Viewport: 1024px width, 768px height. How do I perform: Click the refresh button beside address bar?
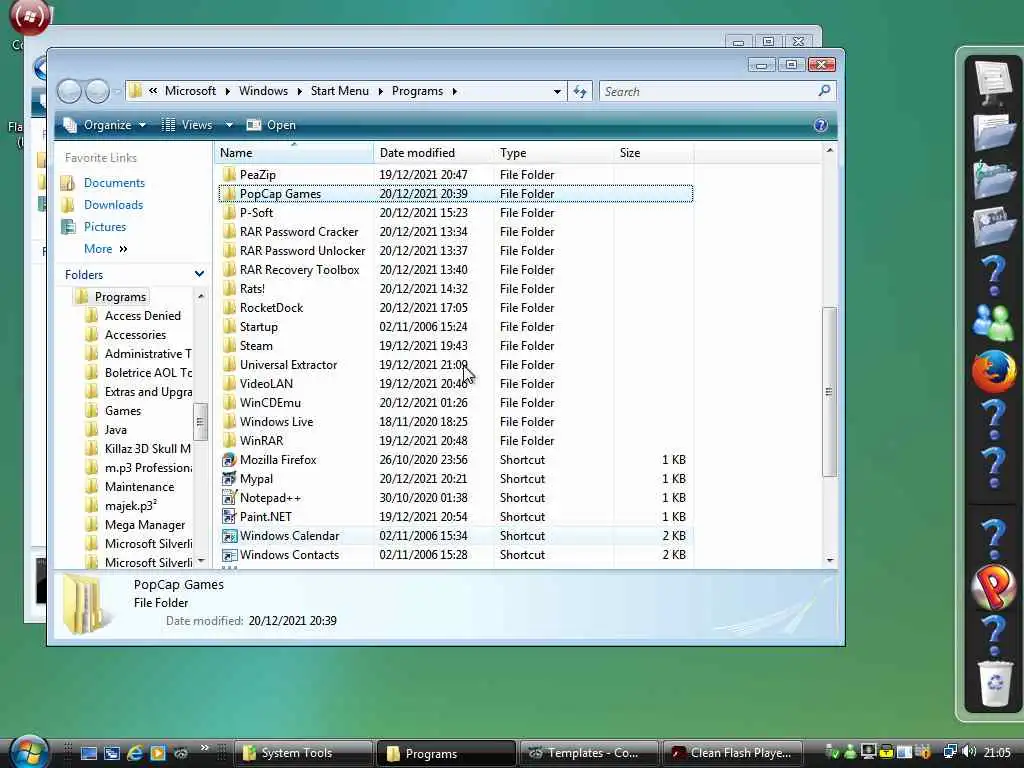580,91
